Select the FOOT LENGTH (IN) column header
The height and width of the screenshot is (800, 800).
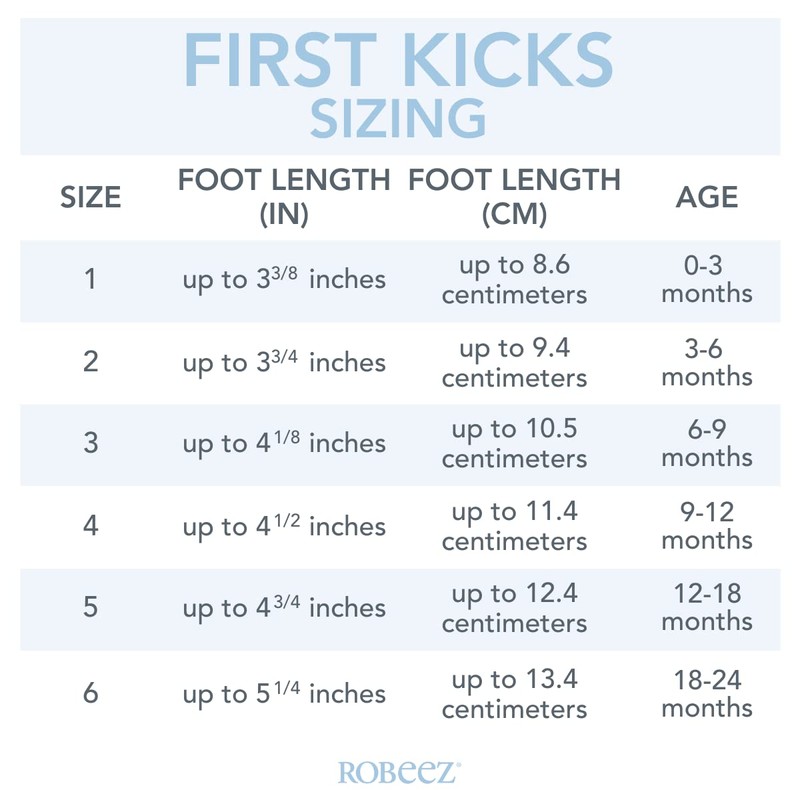click(x=284, y=197)
